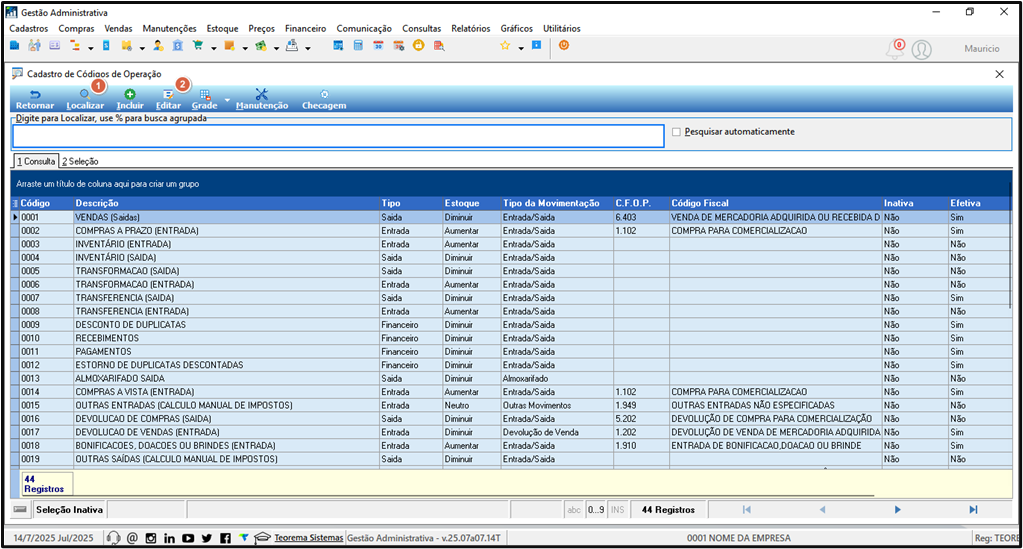The width and height of the screenshot is (1023, 549).
Task: Click the Localizar magnifier button
Action: tap(85, 99)
